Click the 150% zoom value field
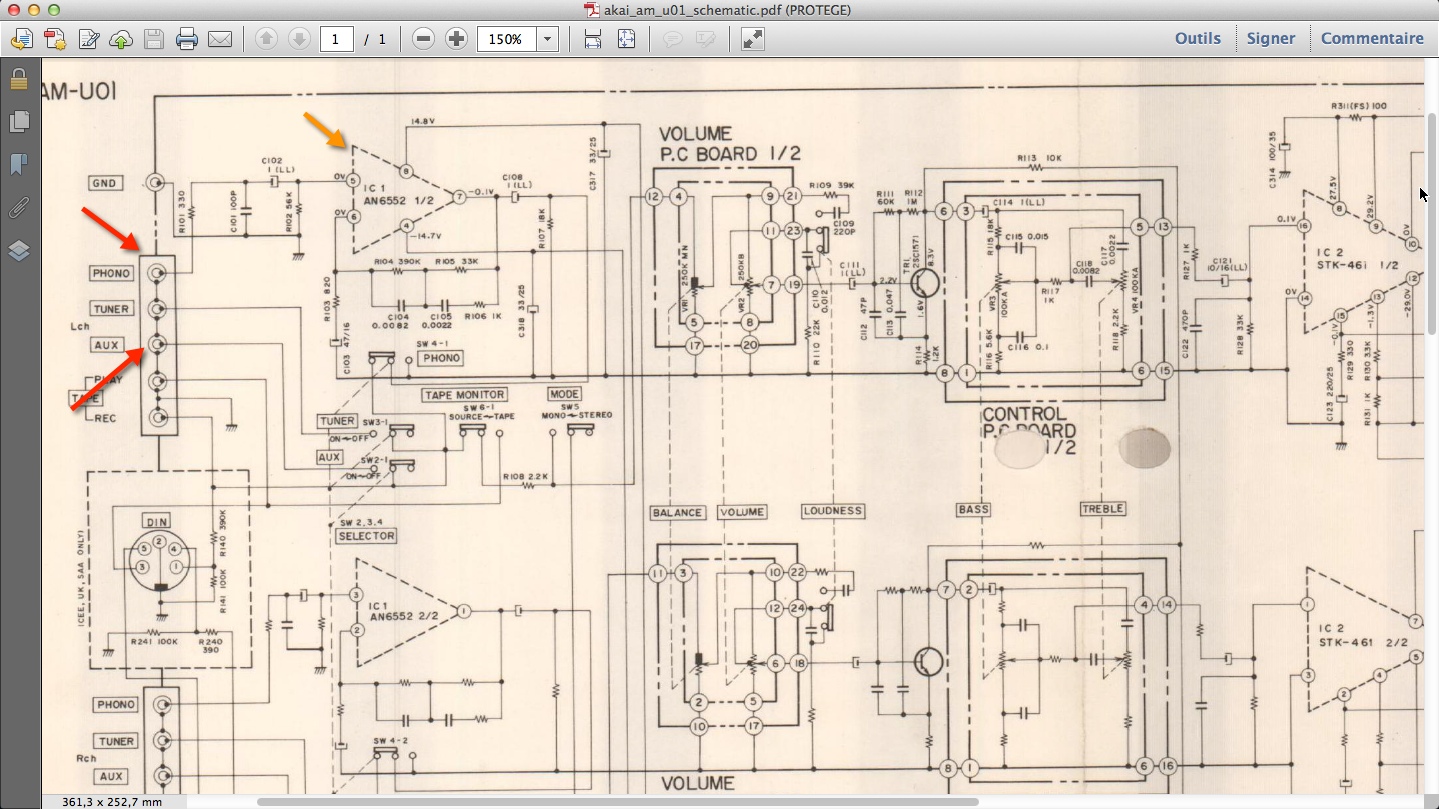Image resolution: width=1439 pixels, height=809 pixels. click(x=507, y=39)
